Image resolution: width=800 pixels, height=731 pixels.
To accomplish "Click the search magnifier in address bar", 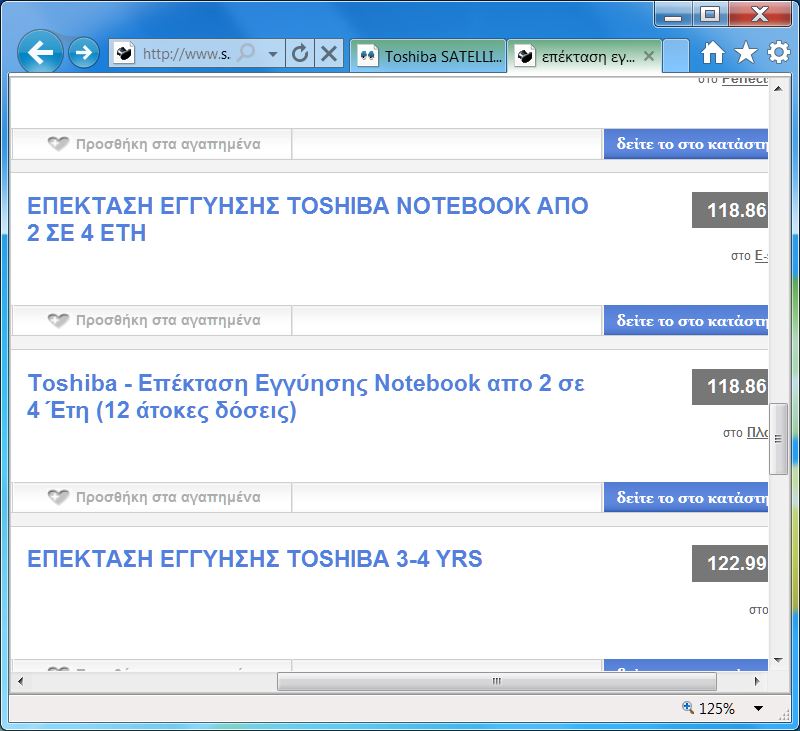I will [x=246, y=53].
